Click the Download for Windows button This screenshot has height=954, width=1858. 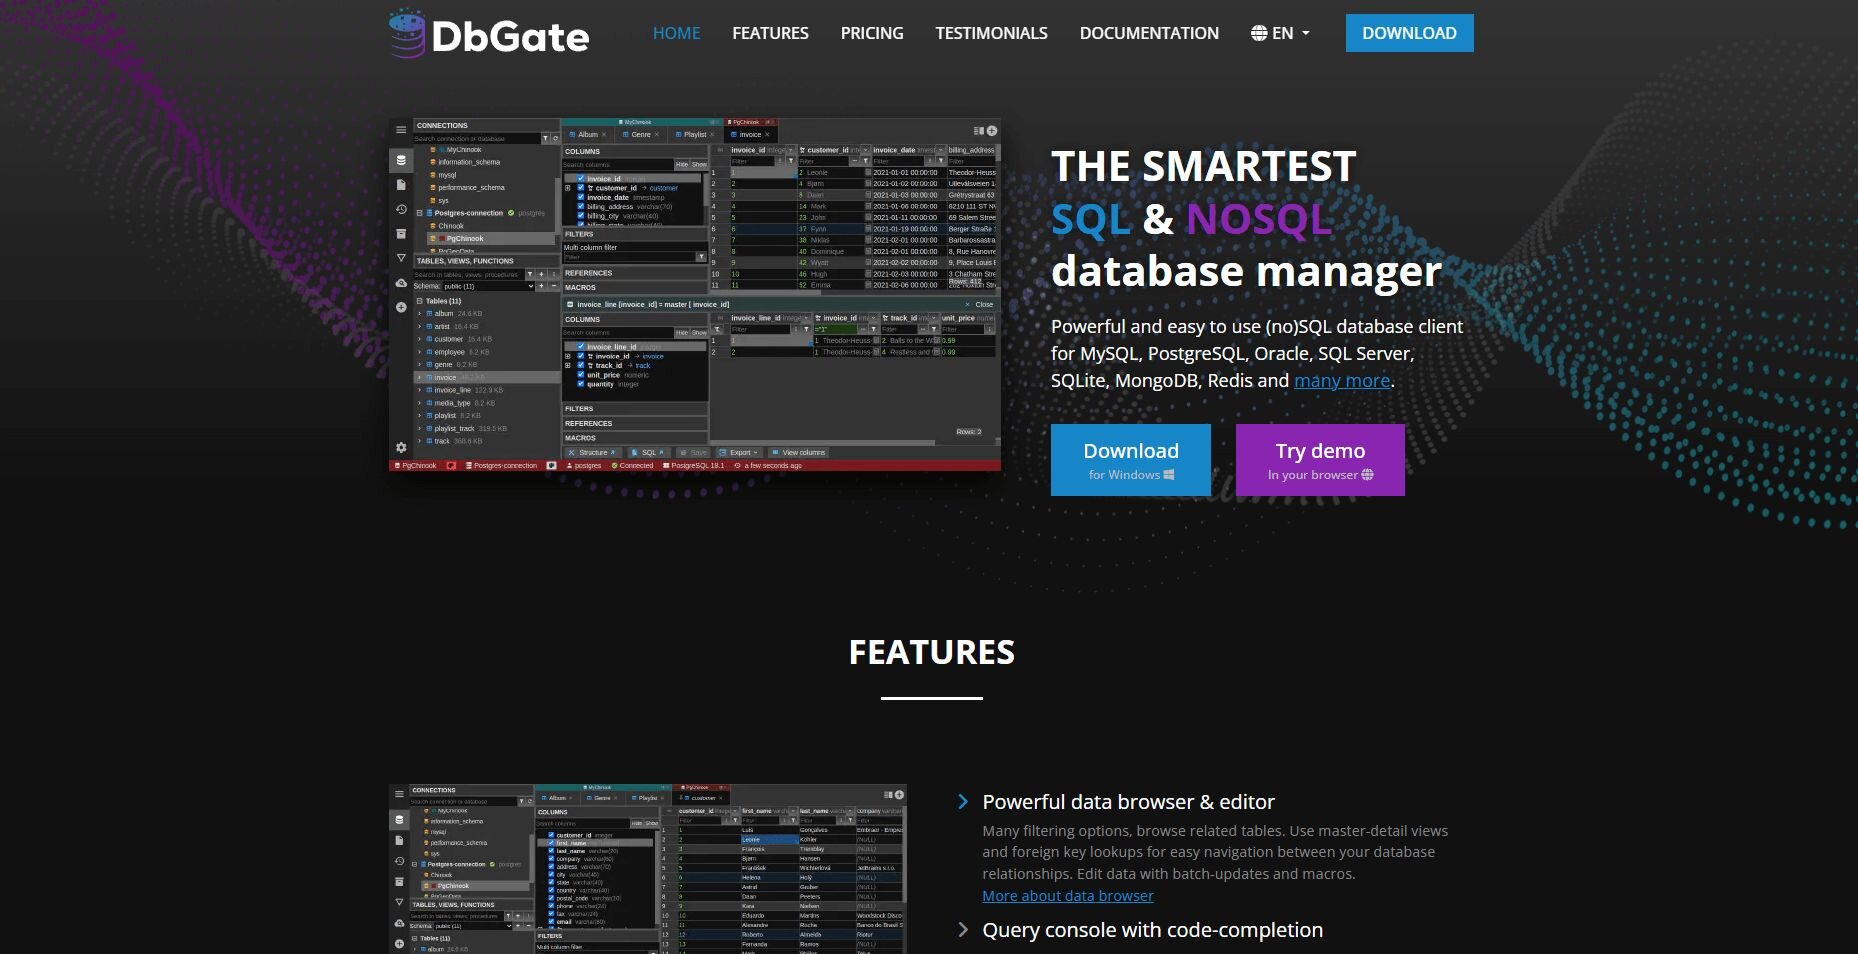point(1130,460)
